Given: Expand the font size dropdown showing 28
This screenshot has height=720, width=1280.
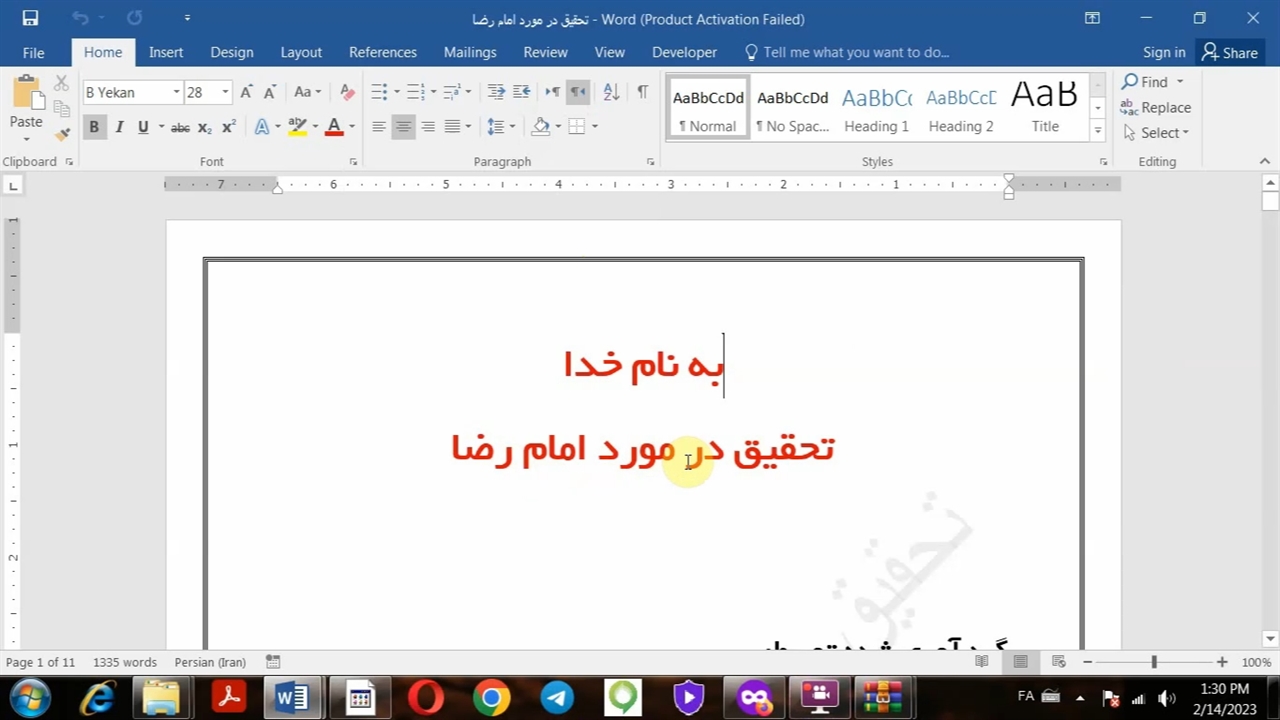Looking at the screenshot, I should pyautogui.click(x=225, y=92).
